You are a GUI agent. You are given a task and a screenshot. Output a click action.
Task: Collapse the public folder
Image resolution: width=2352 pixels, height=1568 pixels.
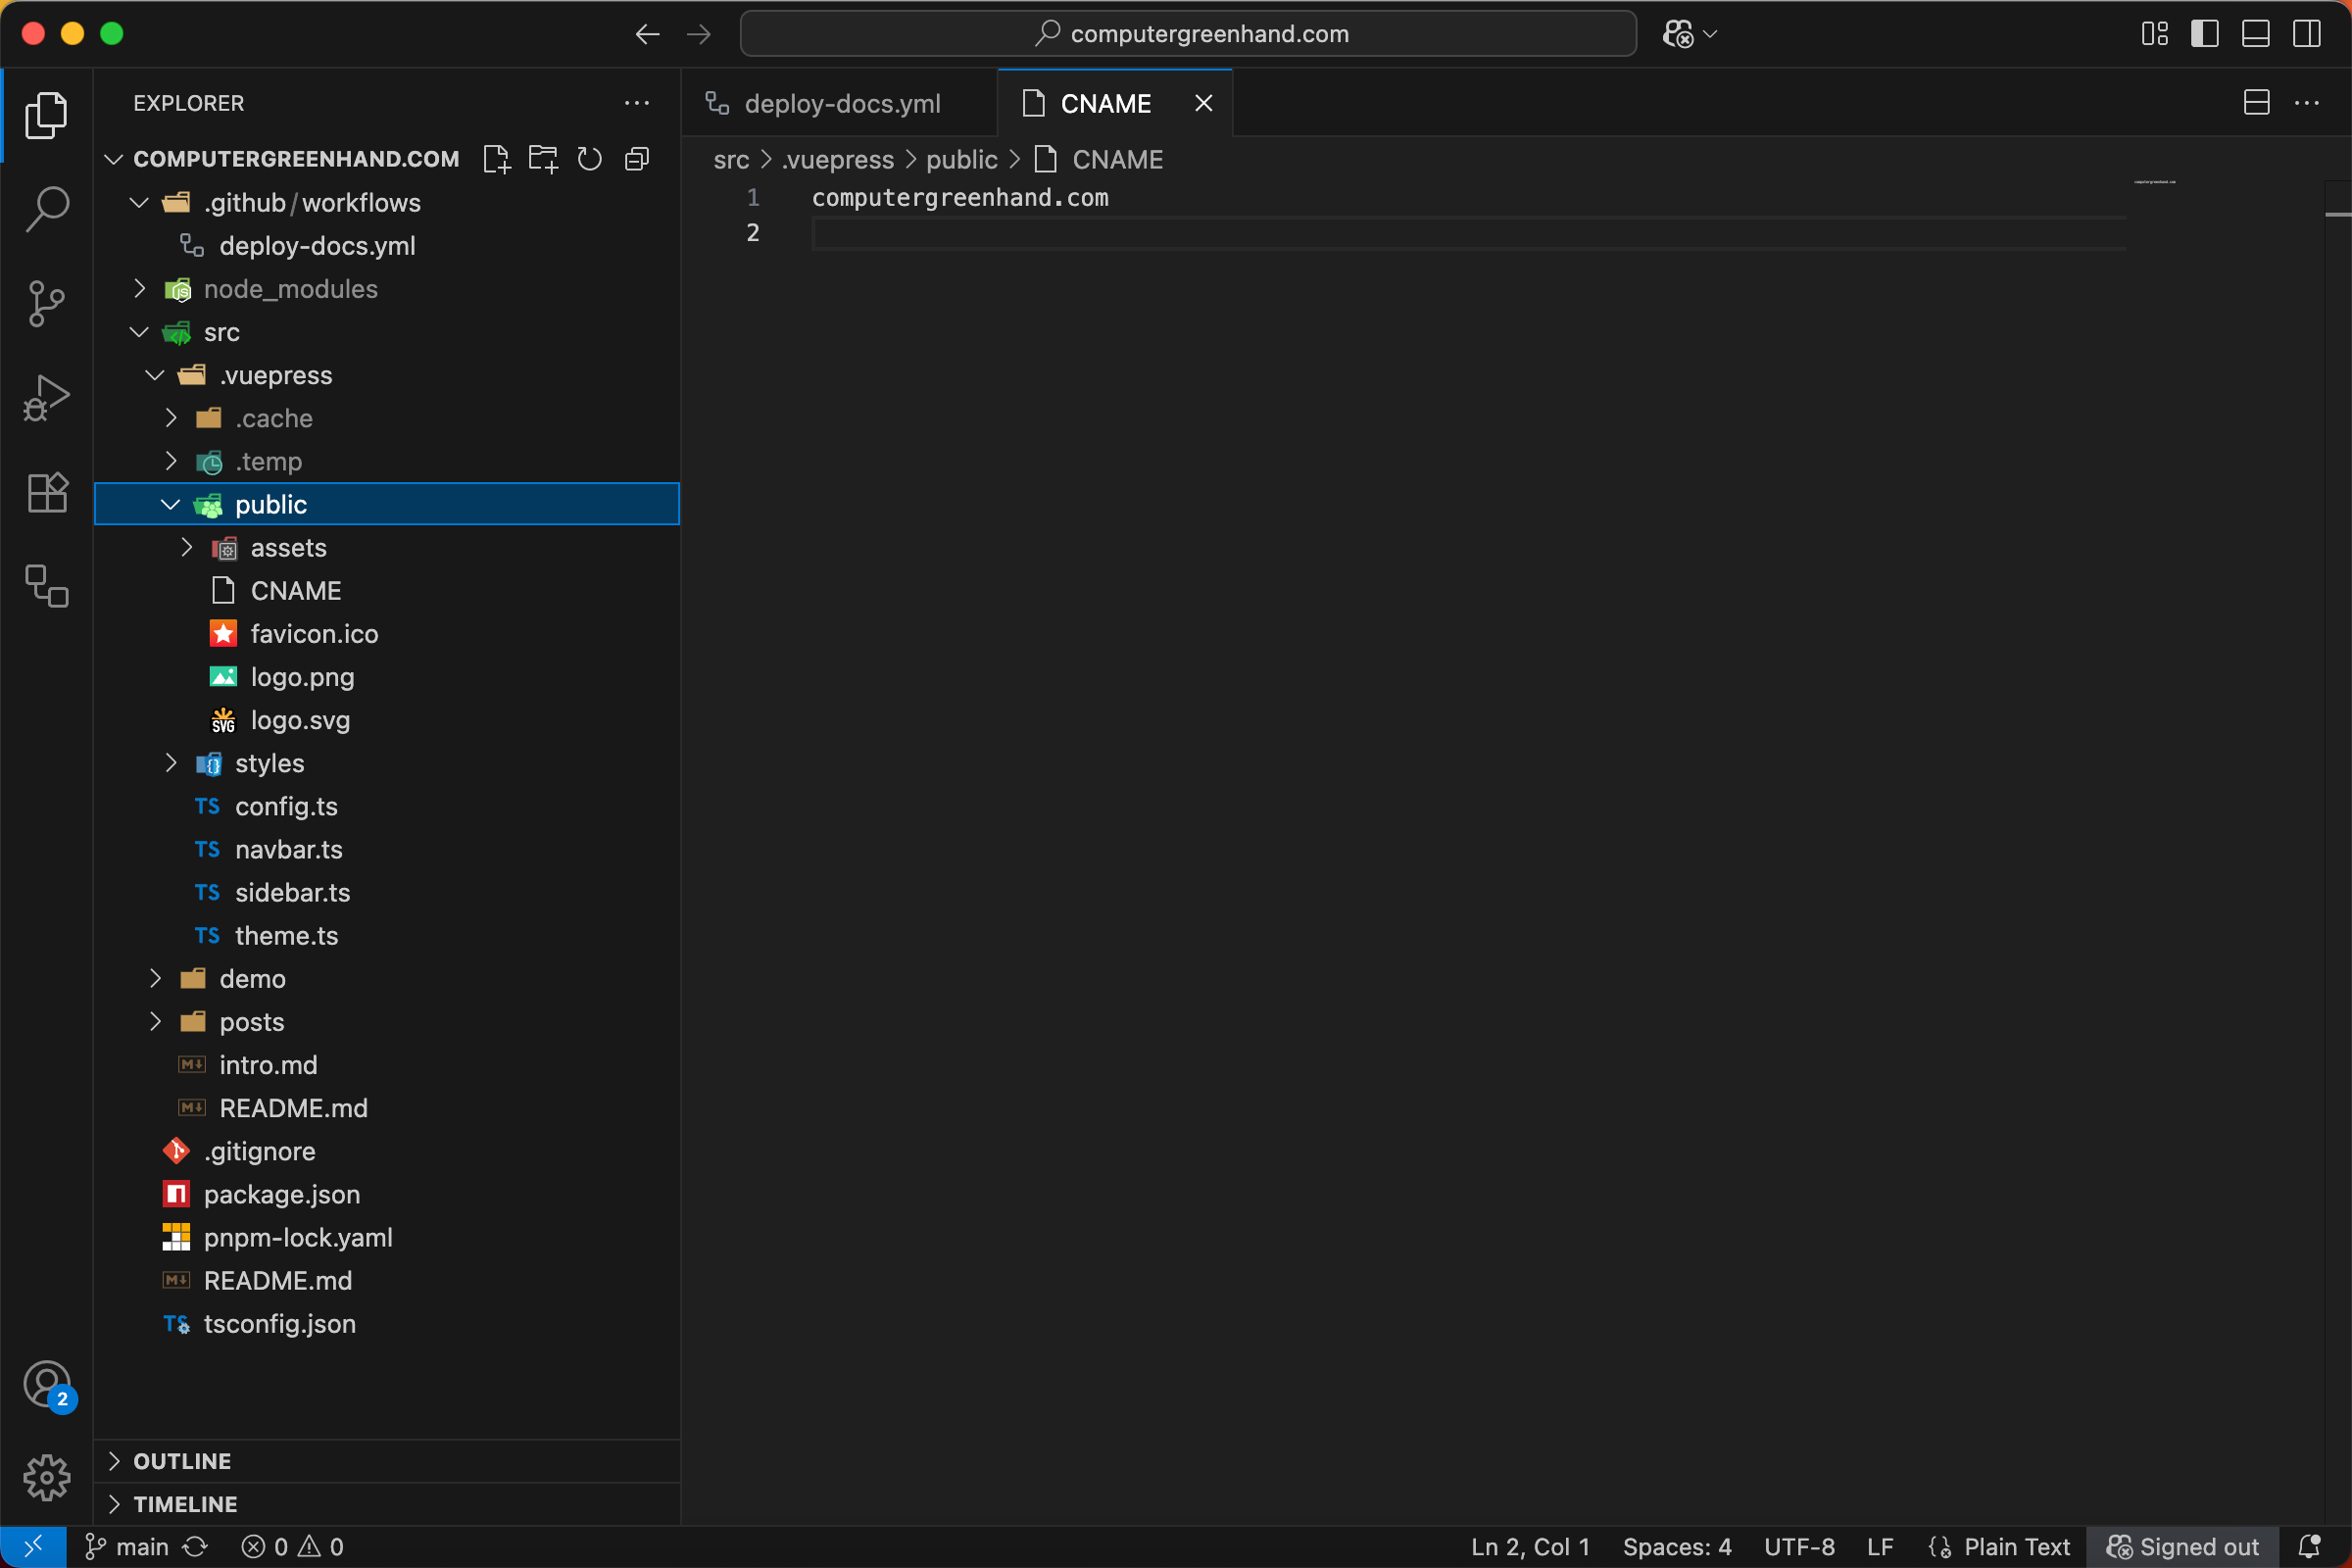[x=171, y=505]
